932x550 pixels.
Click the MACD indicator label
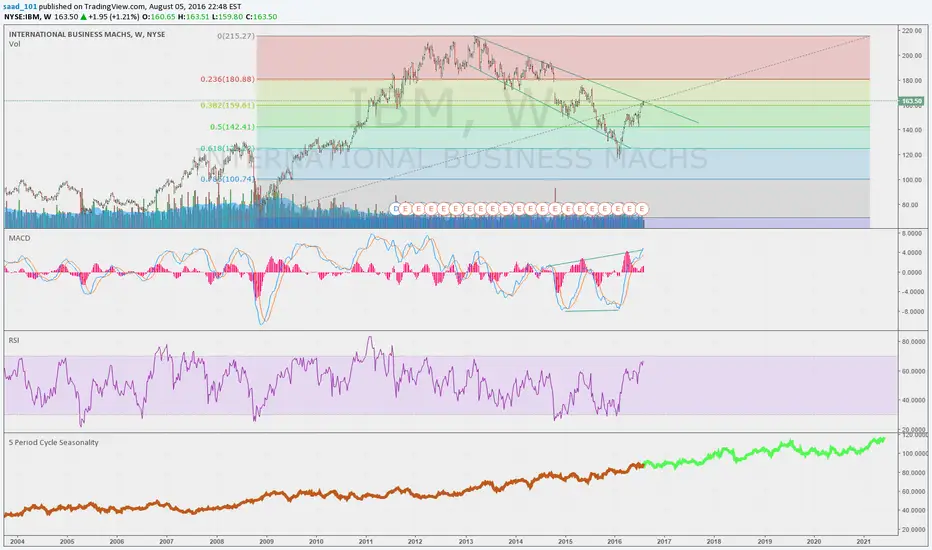coord(19,238)
